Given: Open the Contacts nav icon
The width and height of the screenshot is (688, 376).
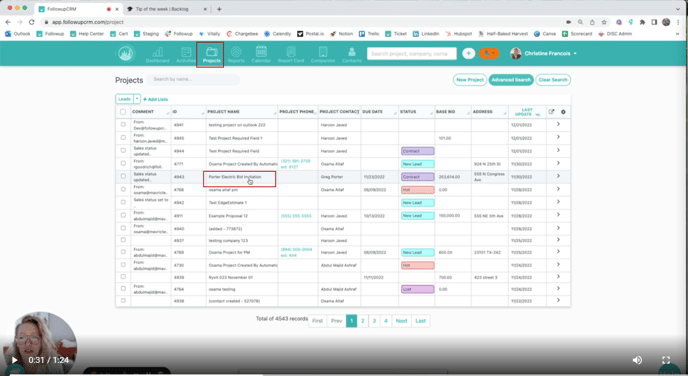Looking at the screenshot, I should click(x=351, y=54).
